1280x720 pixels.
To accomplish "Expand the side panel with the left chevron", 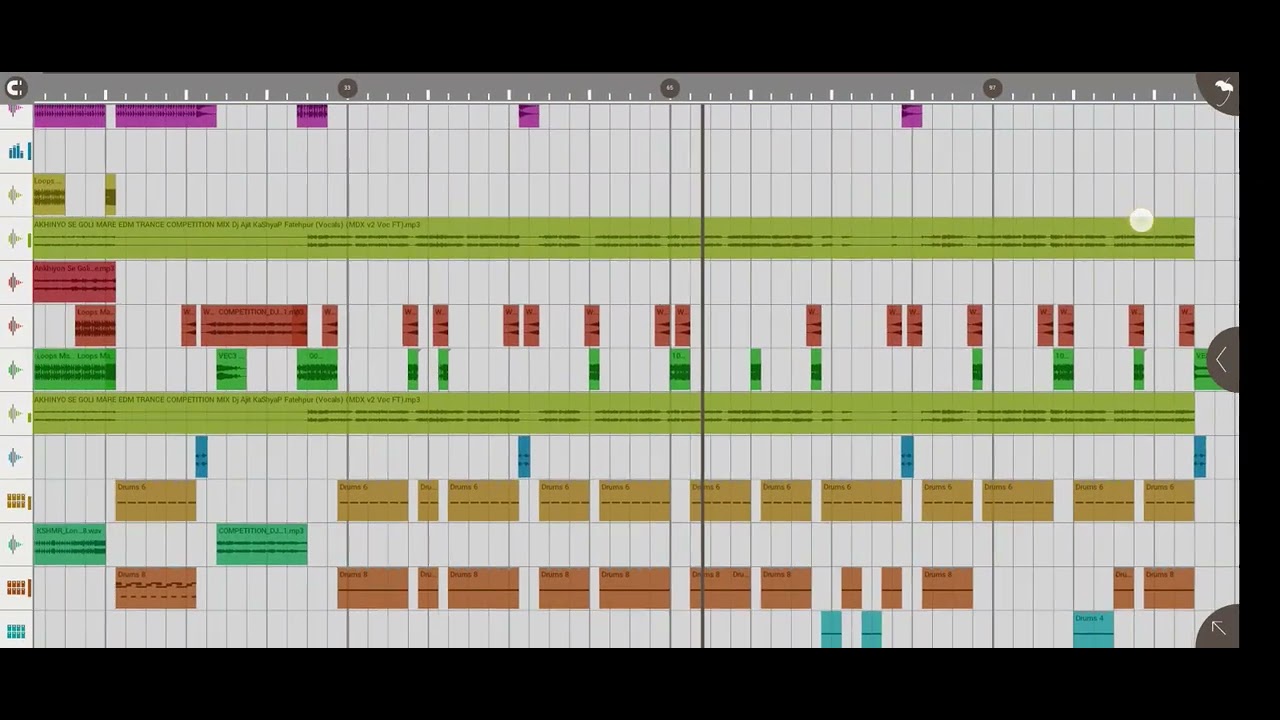I will click(1221, 359).
